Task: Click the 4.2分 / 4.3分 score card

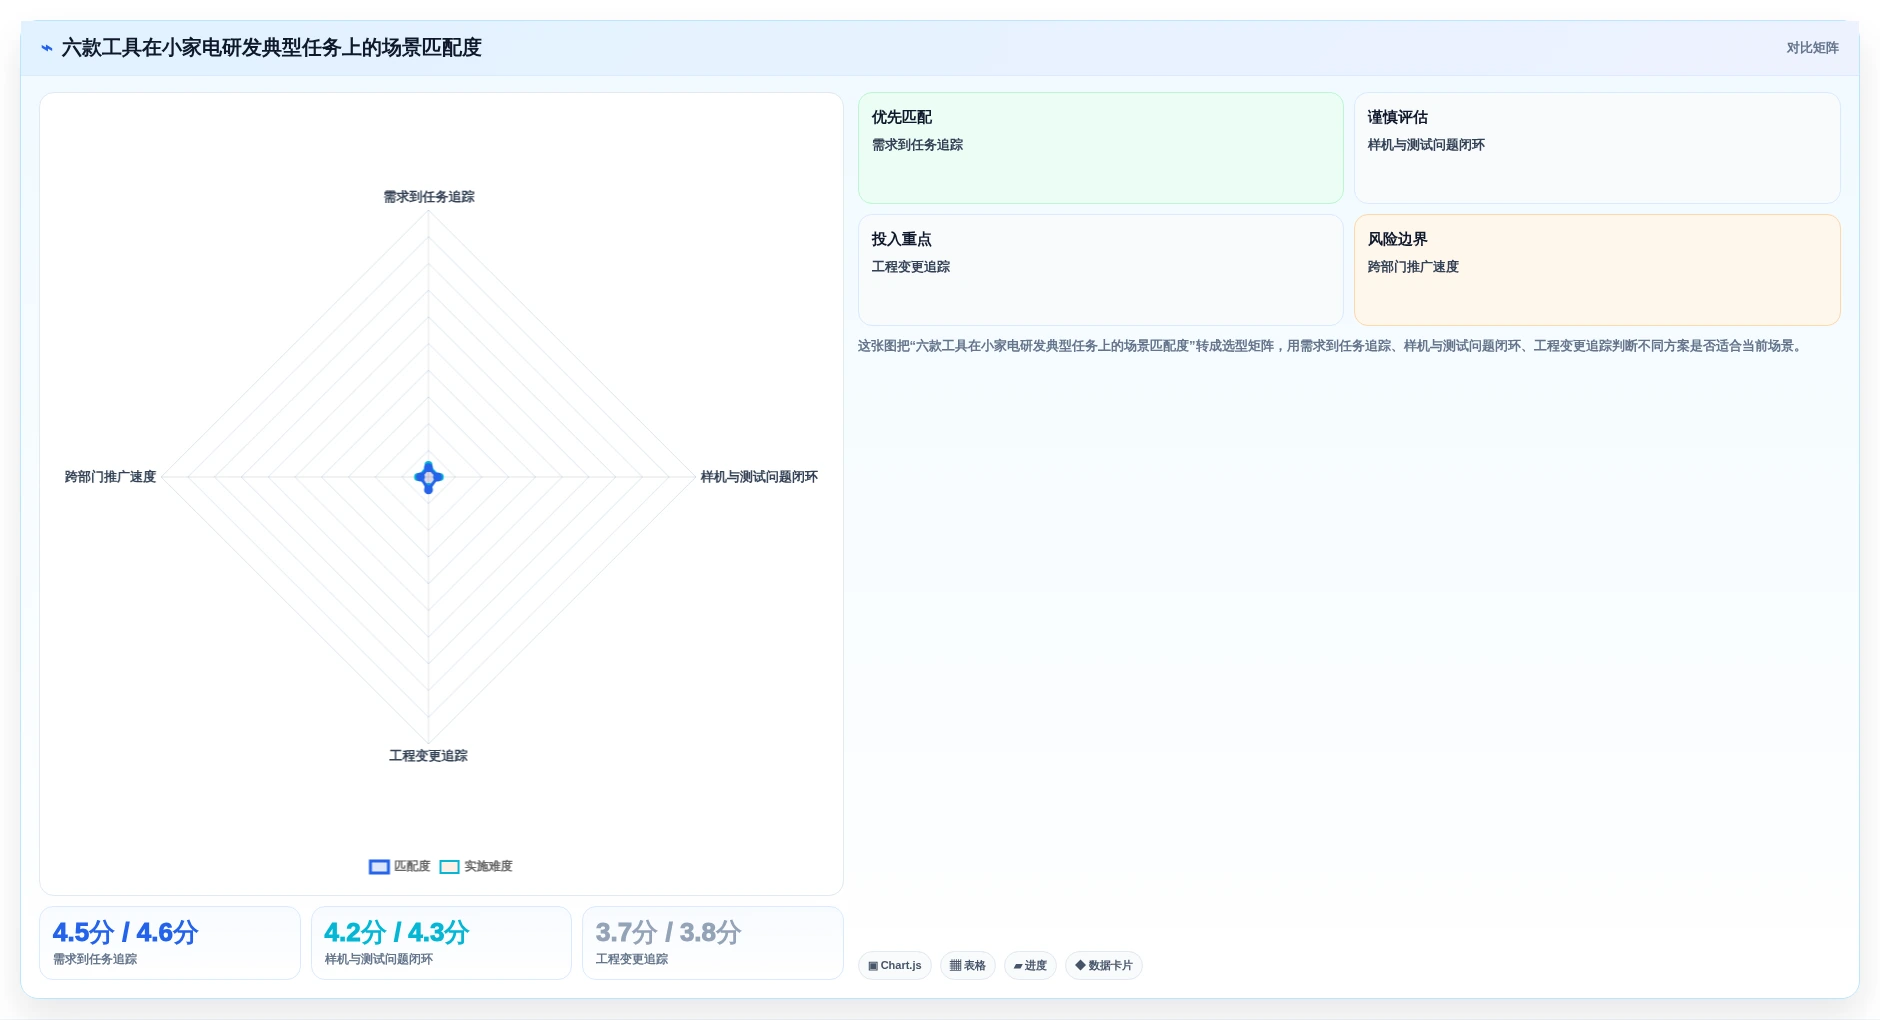Action: point(441,943)
